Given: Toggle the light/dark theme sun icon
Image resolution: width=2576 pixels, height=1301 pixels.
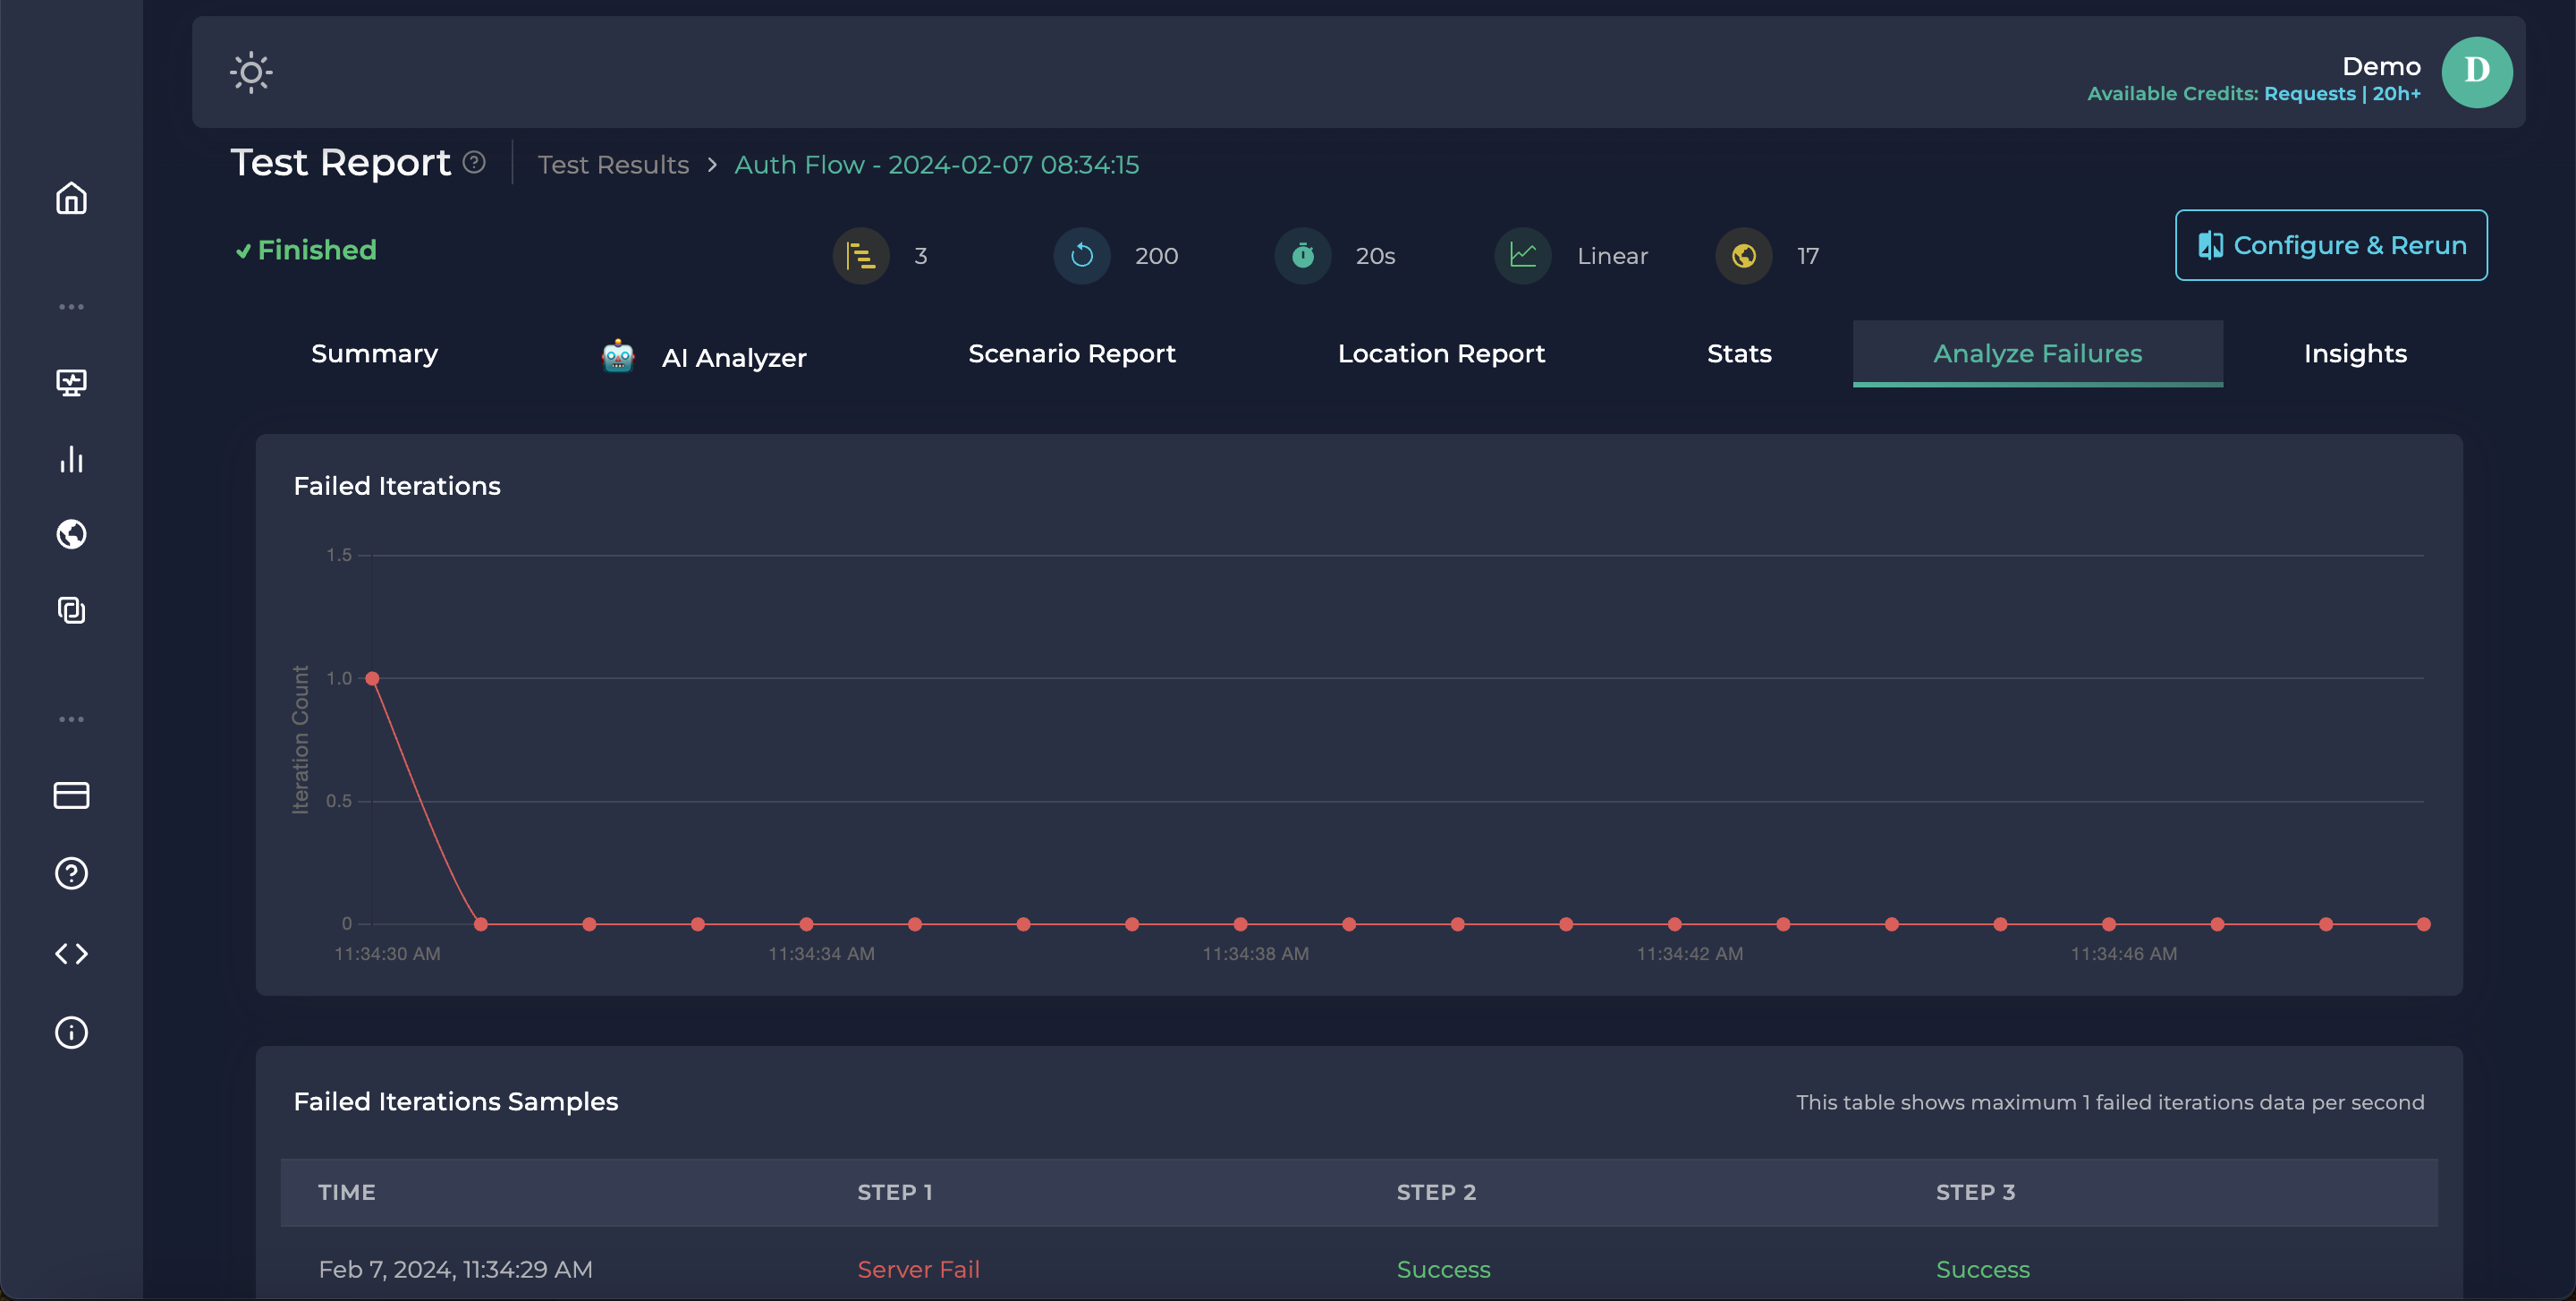Looking at the screenshot, I should coord(251,72).
